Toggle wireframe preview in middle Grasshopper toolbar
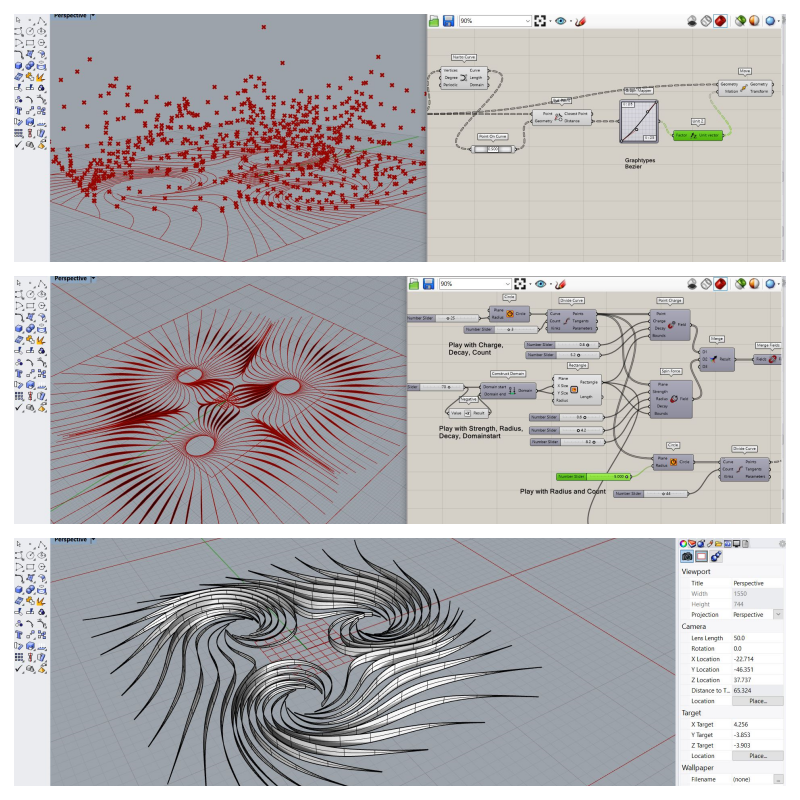The image size is (800, 800). [706, 284]
